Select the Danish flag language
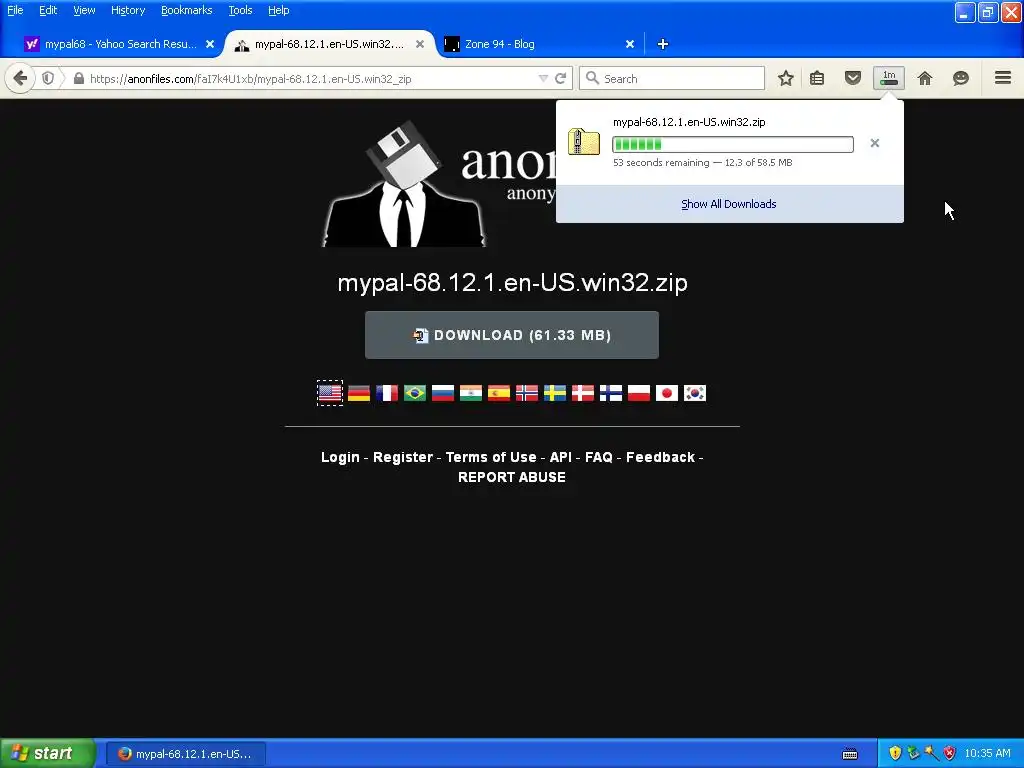 pos(583,393)
